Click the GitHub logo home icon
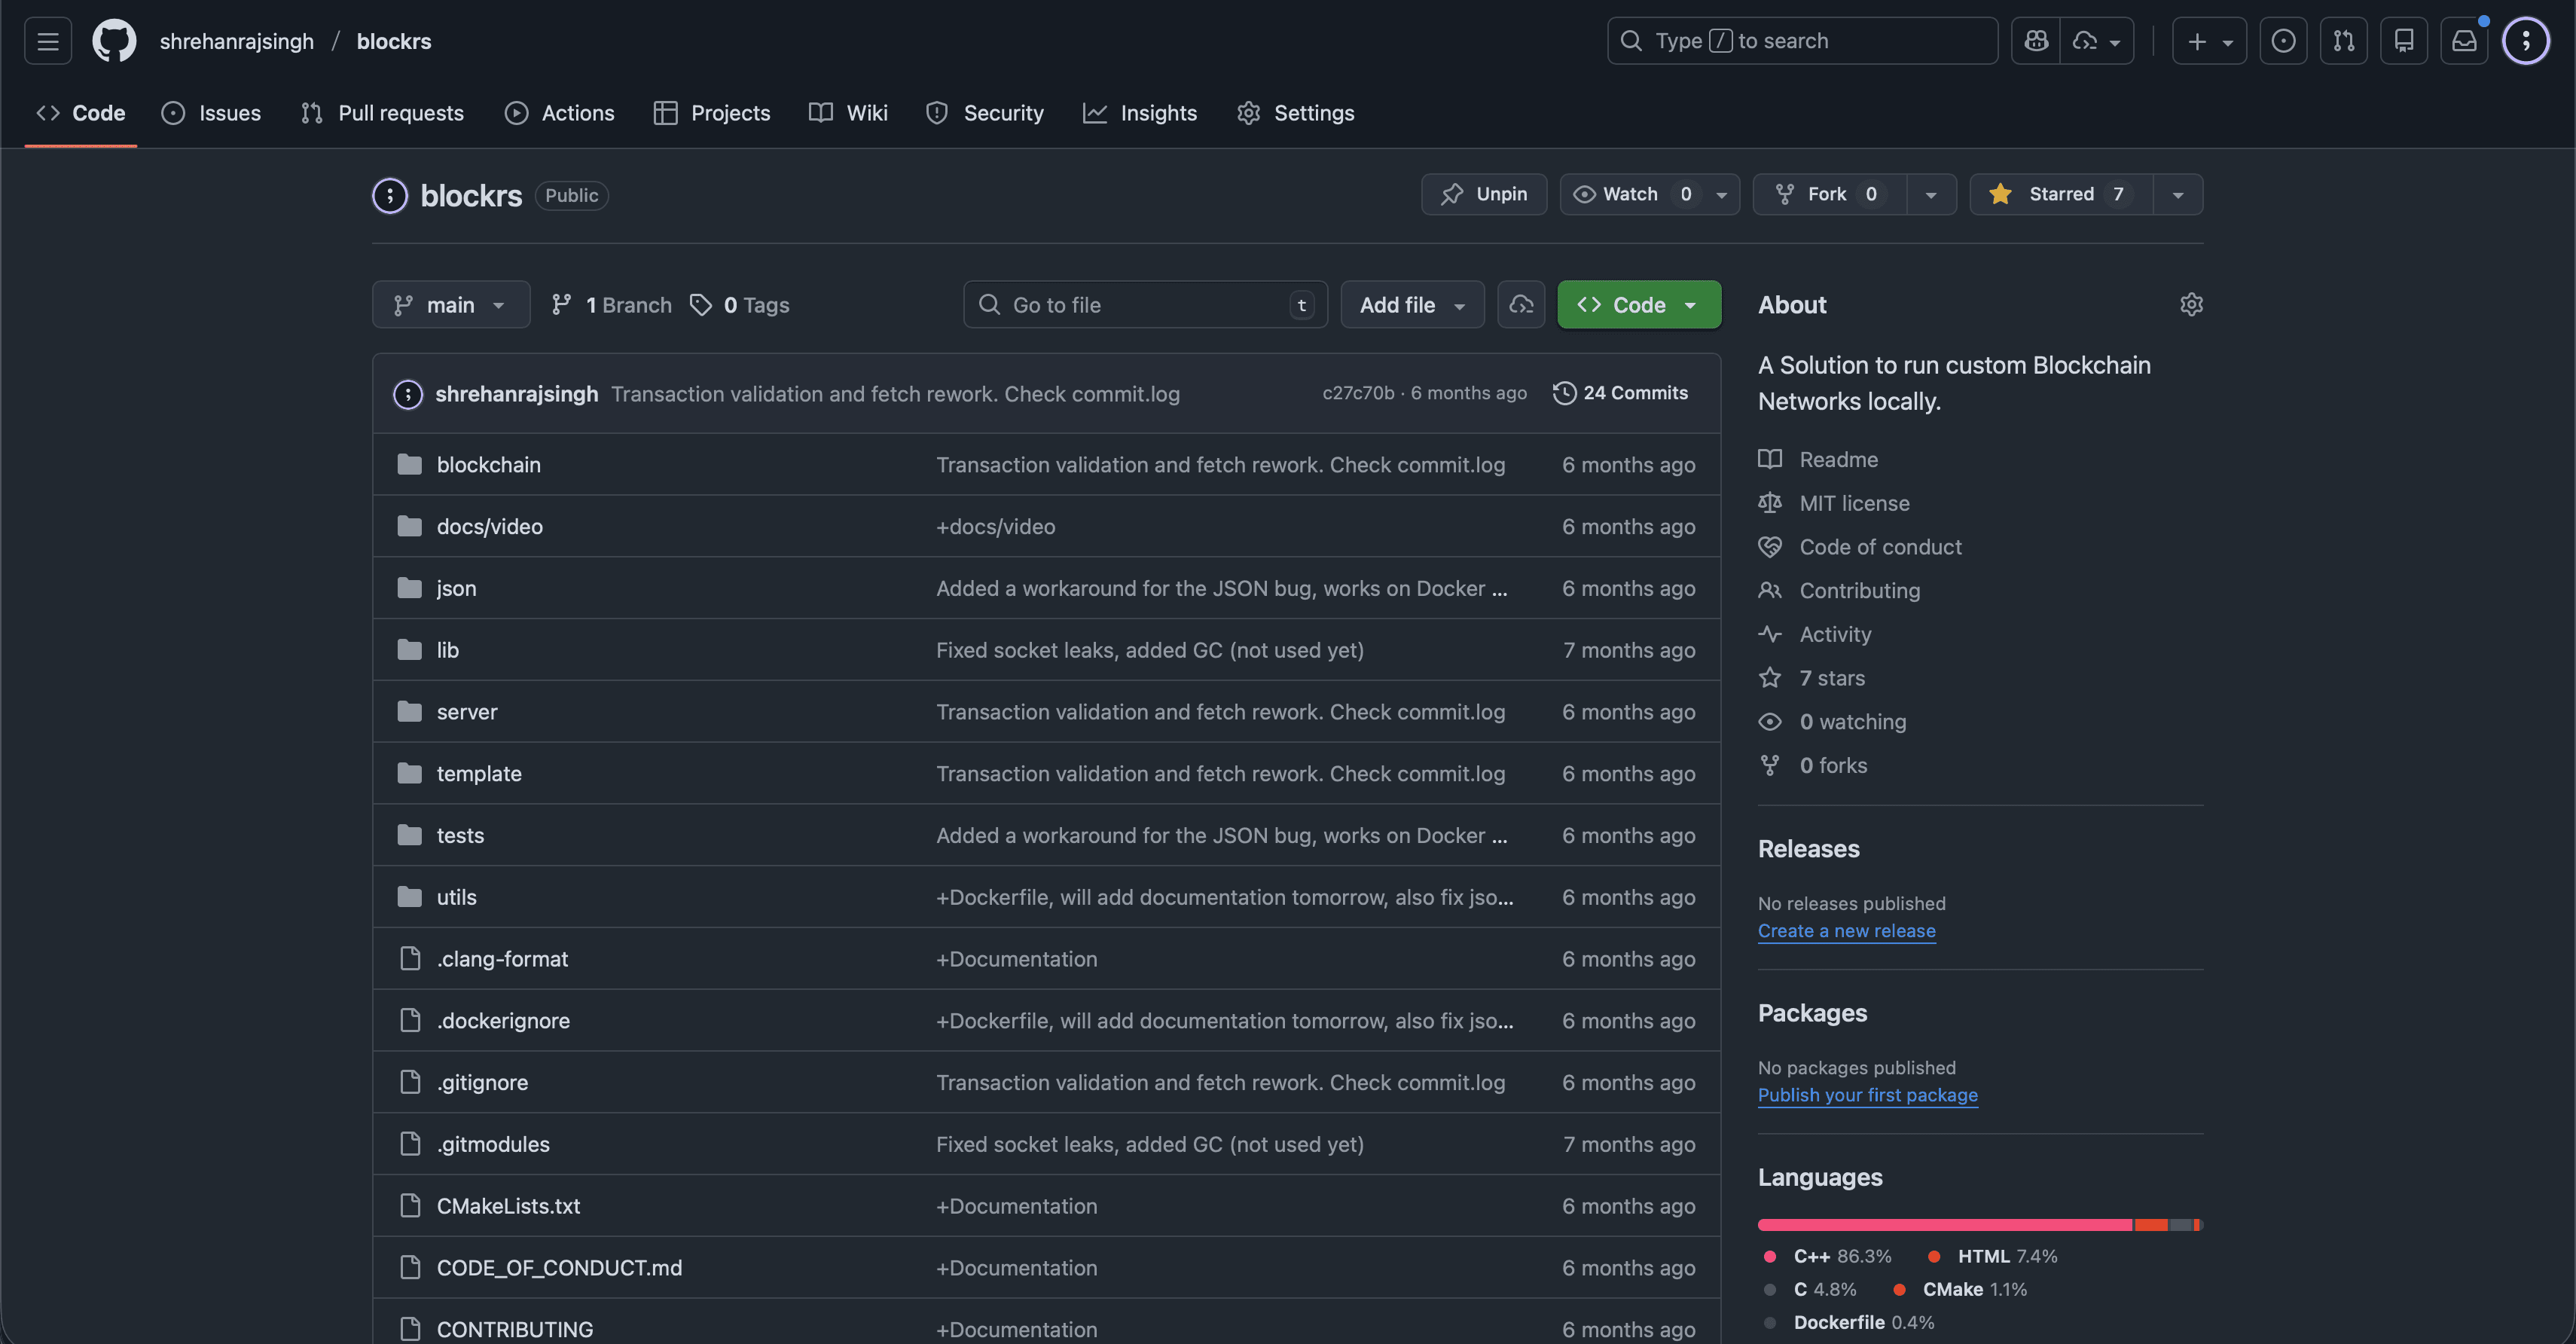This screenshot has width=2576, height=1344. pos(114,41)
